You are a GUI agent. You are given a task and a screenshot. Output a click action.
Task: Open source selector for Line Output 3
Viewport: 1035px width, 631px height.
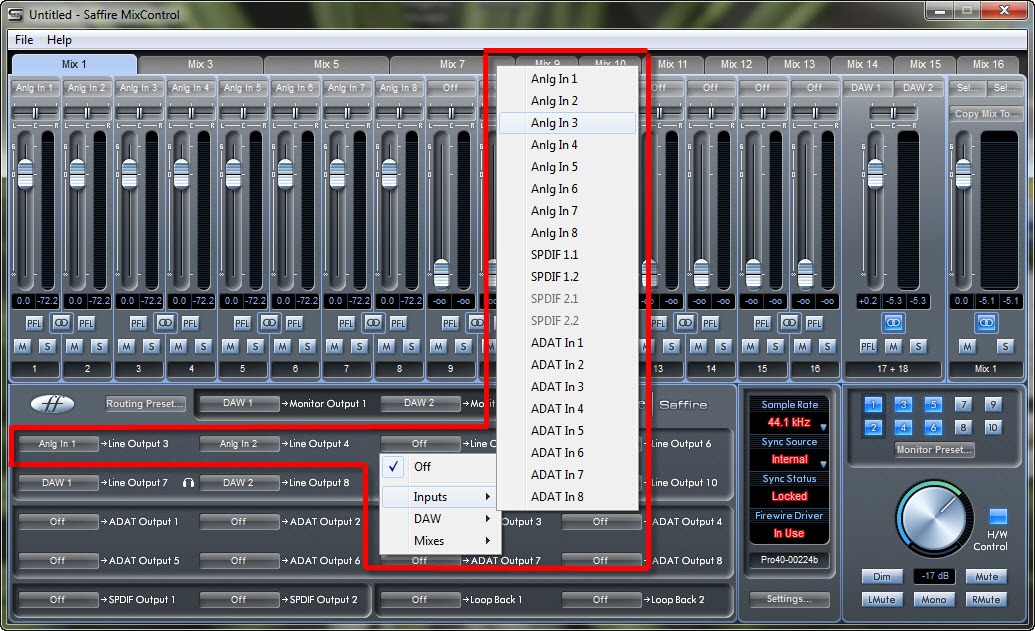[x=58, y=444]
